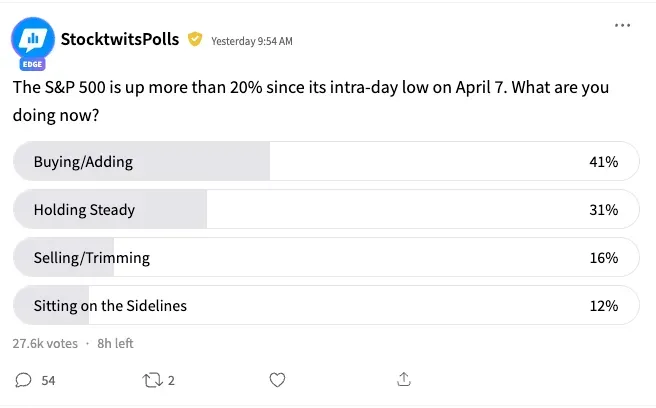Click the 54 comments count
Screen dimensions: 656x408
click(48, 380)
